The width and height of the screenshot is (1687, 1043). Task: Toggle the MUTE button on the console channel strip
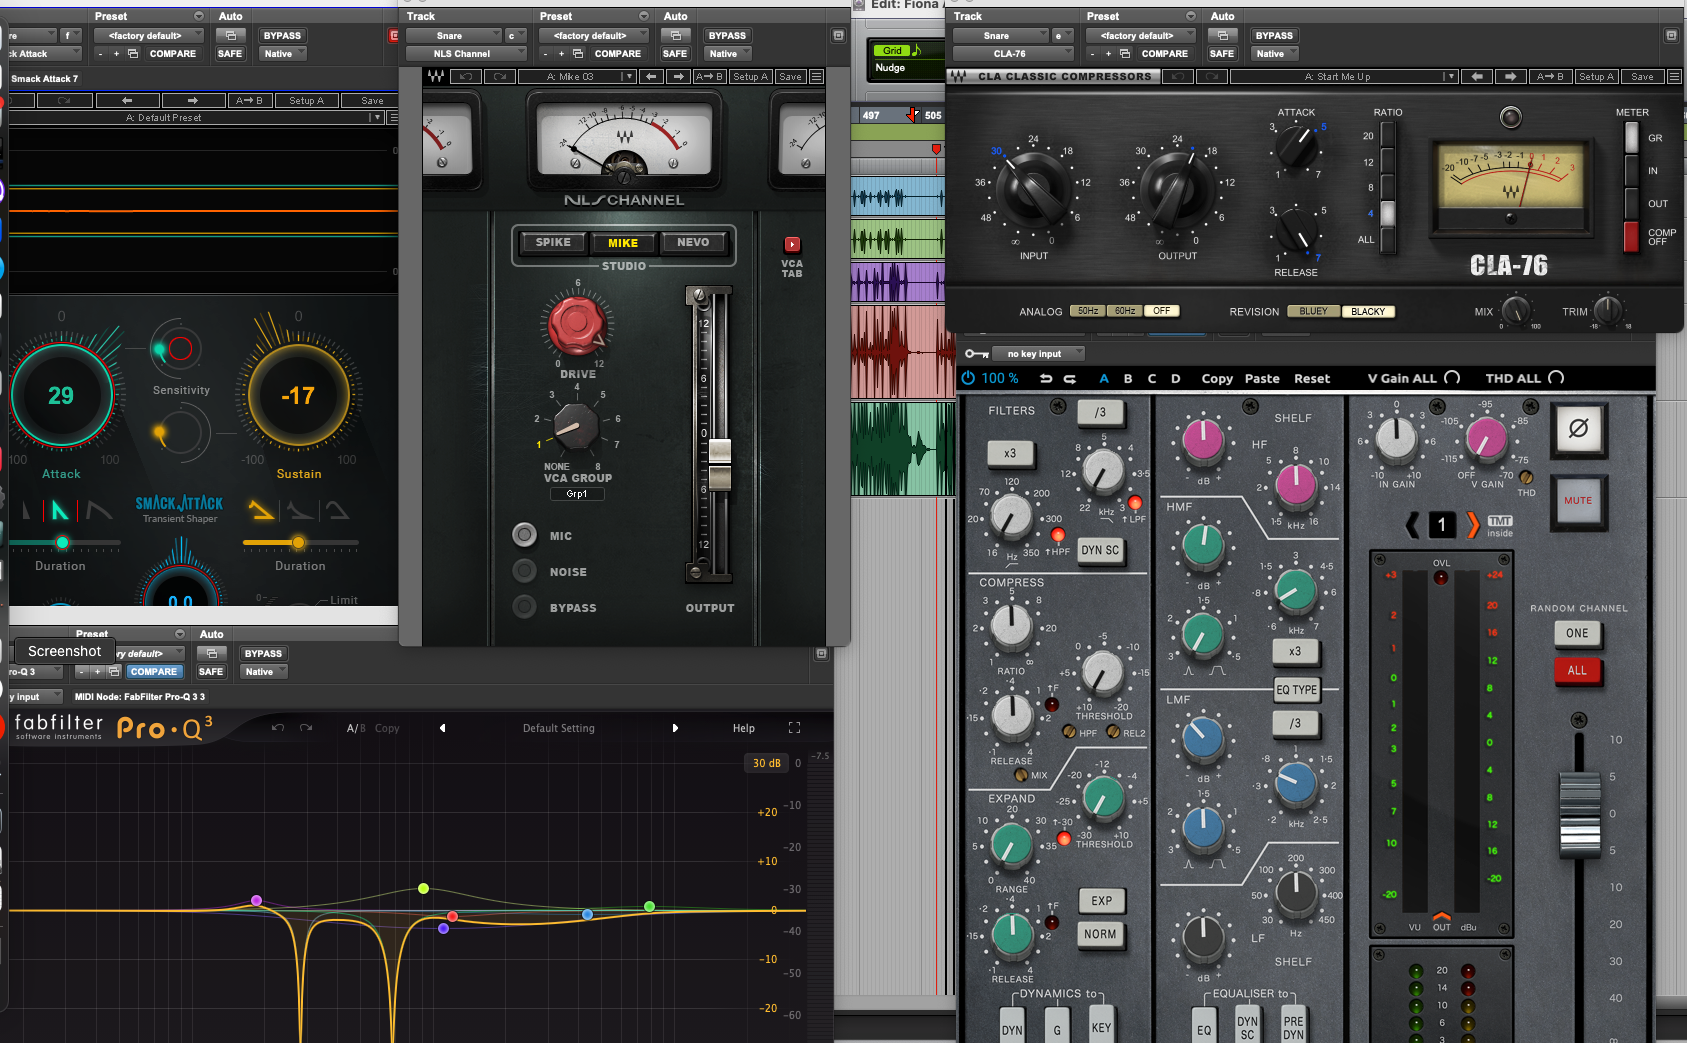(1578, 501)
